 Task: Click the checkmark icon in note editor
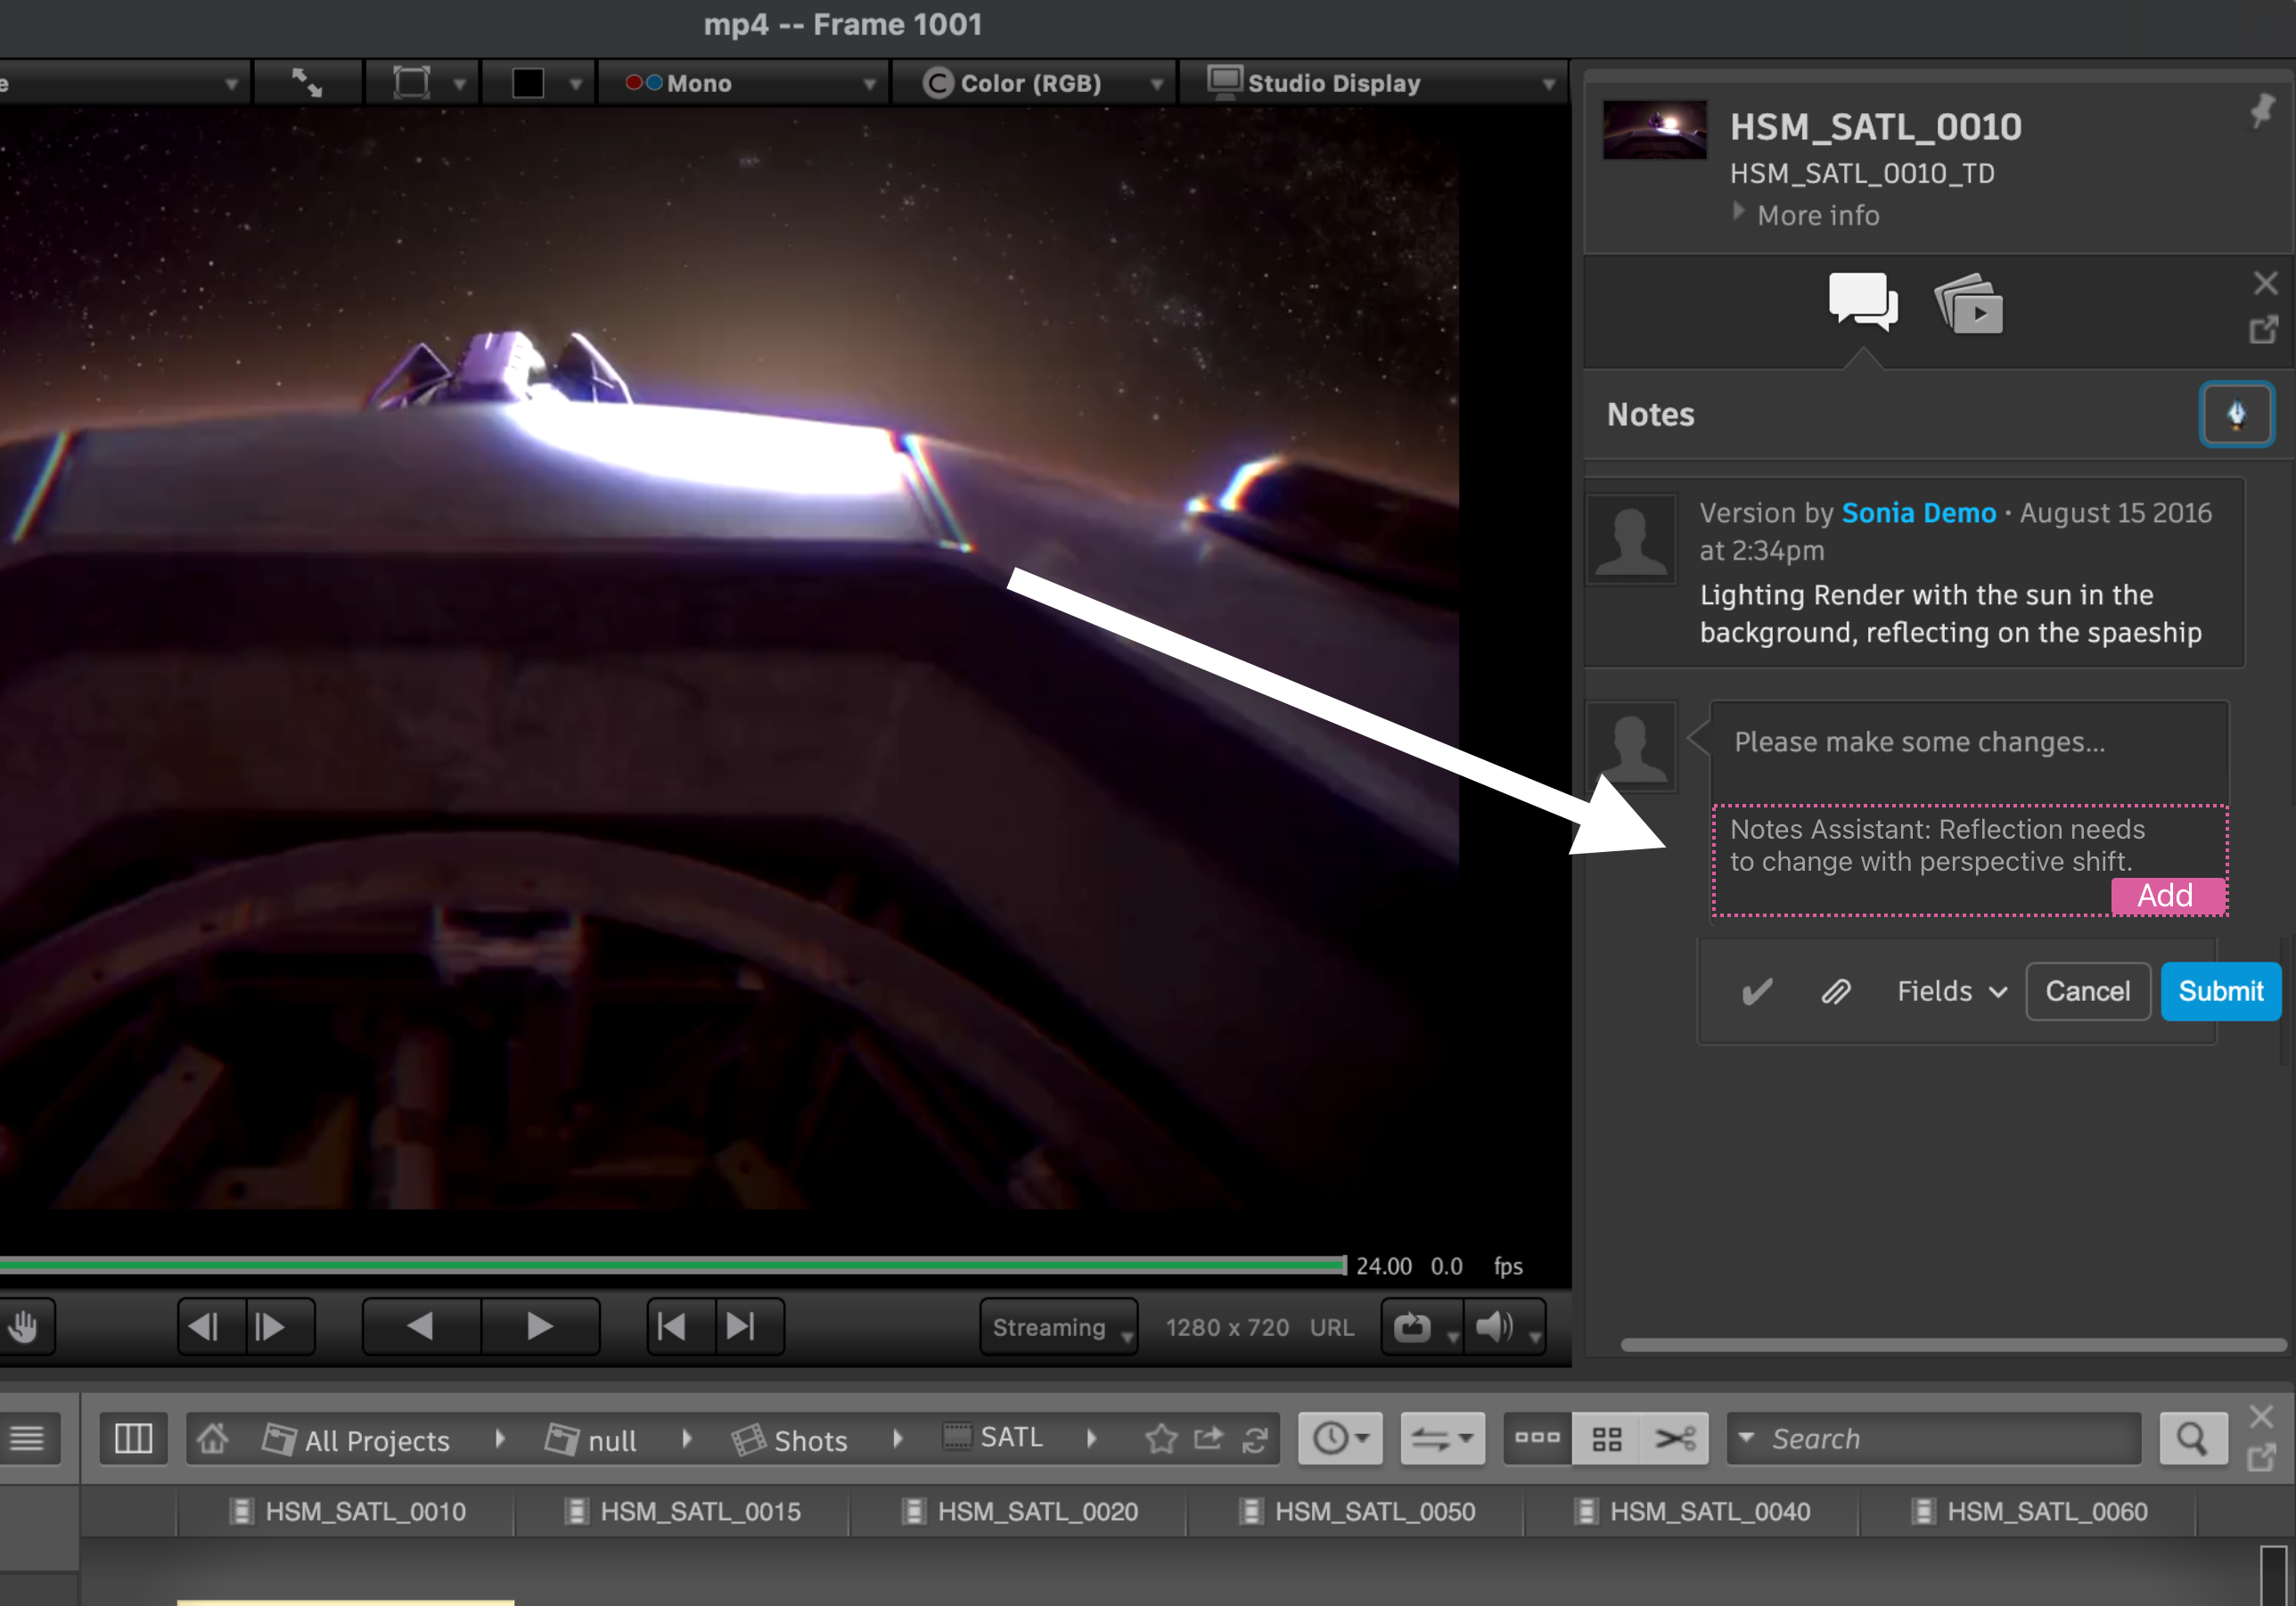click(x=1757, y=991)
